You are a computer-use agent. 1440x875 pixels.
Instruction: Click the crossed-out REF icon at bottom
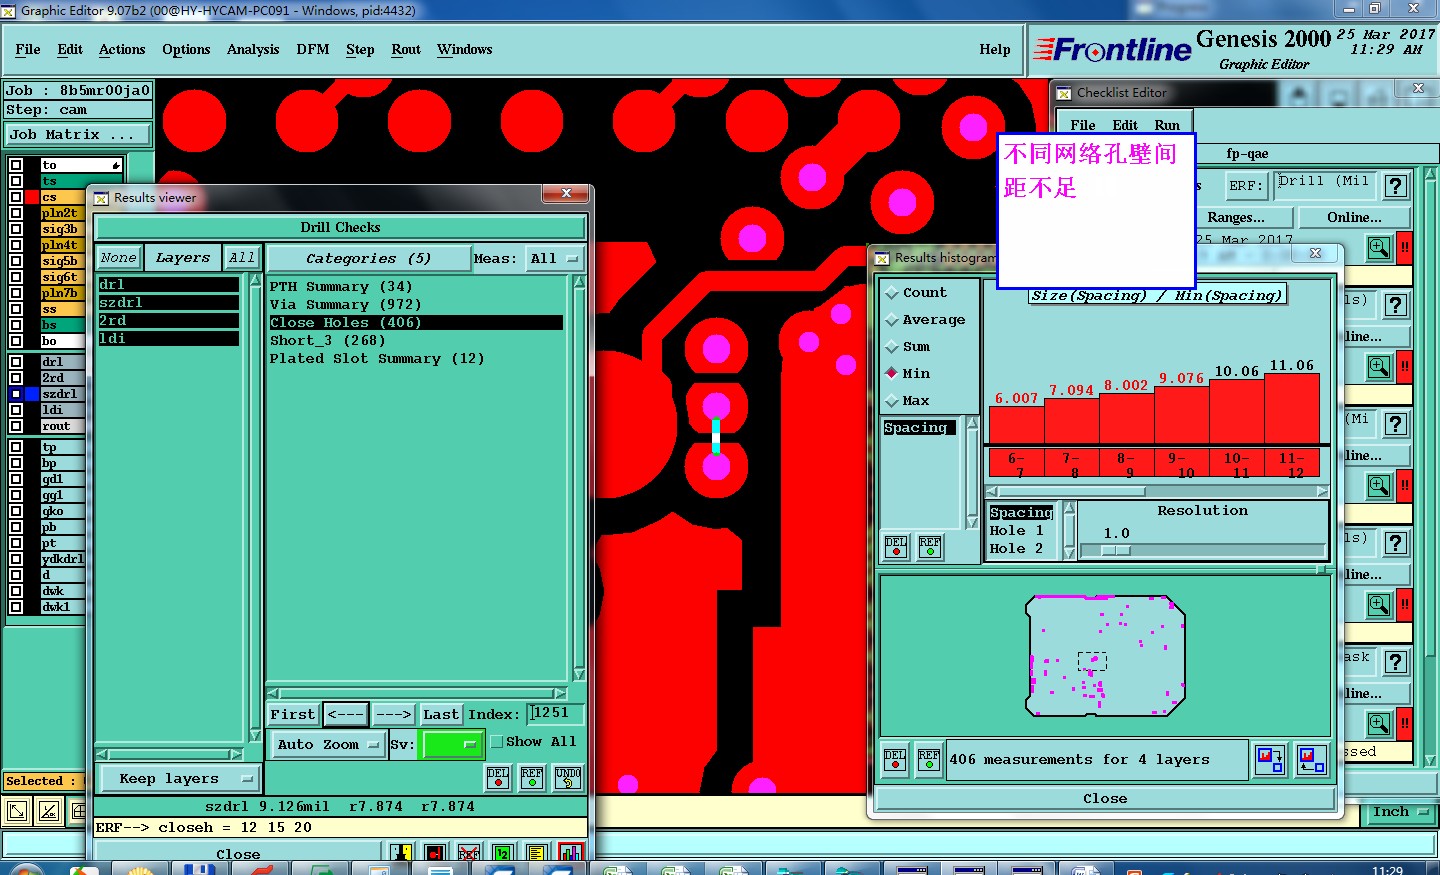tap(468, 853)
